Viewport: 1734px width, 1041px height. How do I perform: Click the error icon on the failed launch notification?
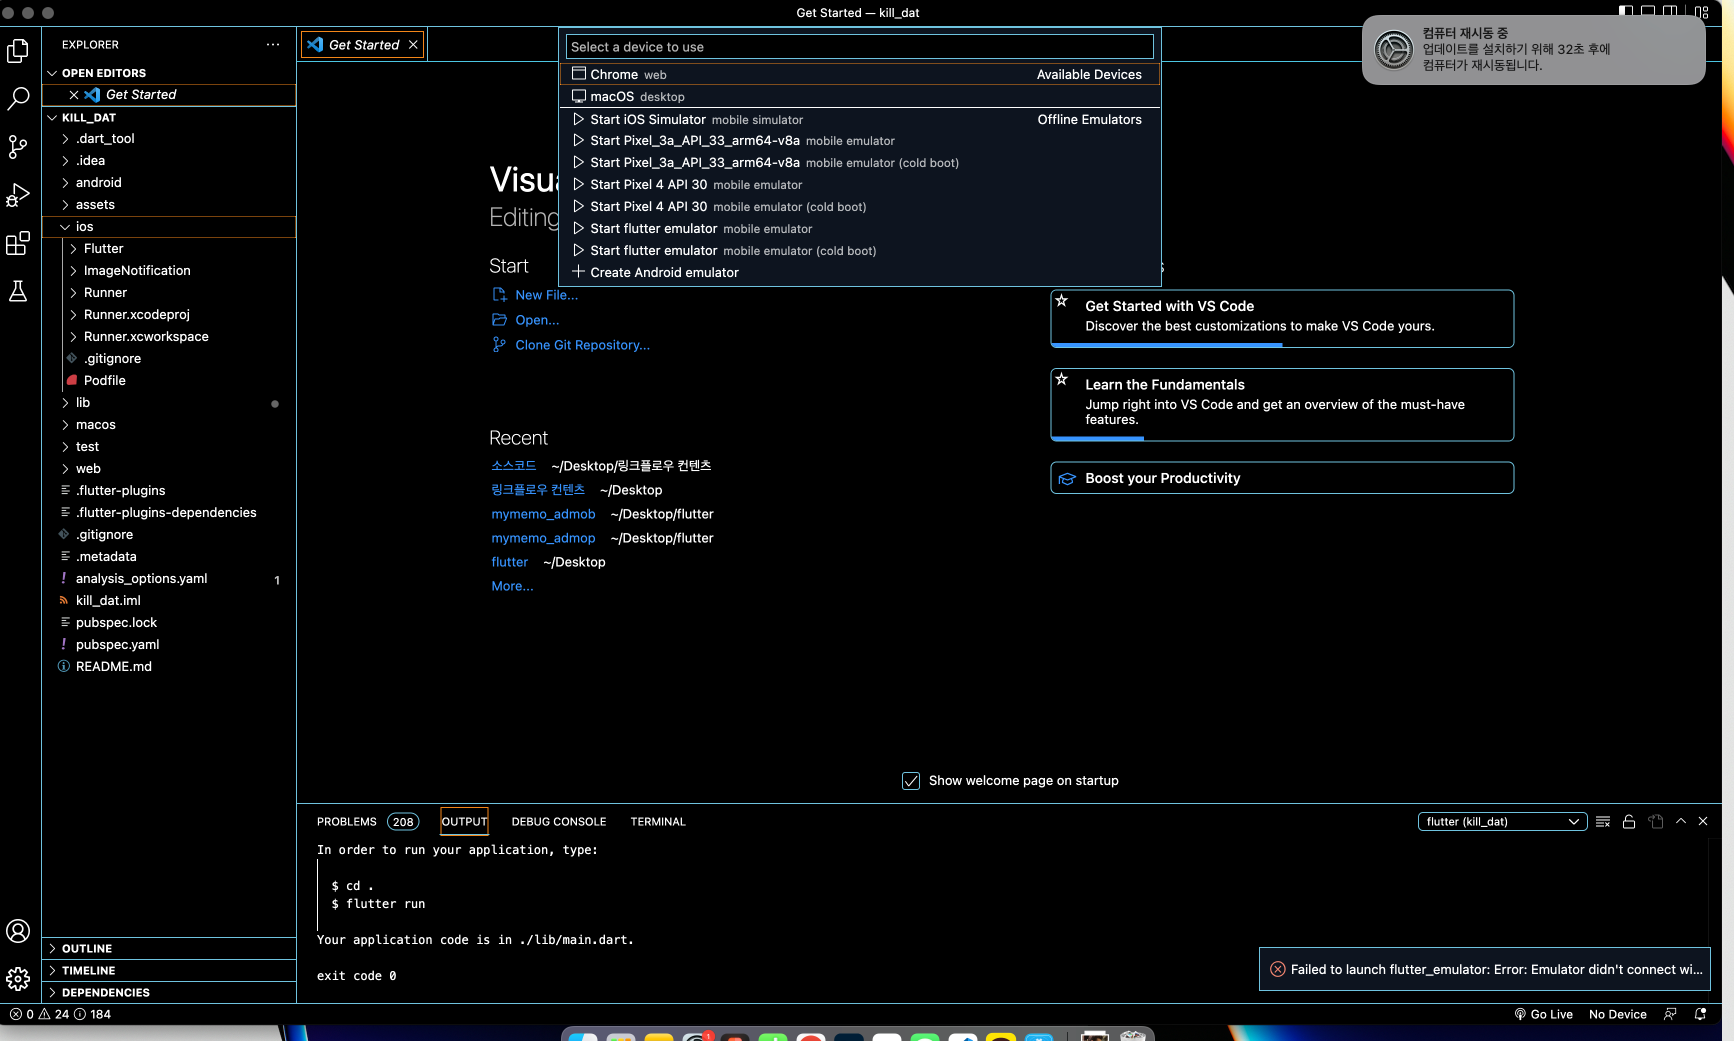point(1278,969)
